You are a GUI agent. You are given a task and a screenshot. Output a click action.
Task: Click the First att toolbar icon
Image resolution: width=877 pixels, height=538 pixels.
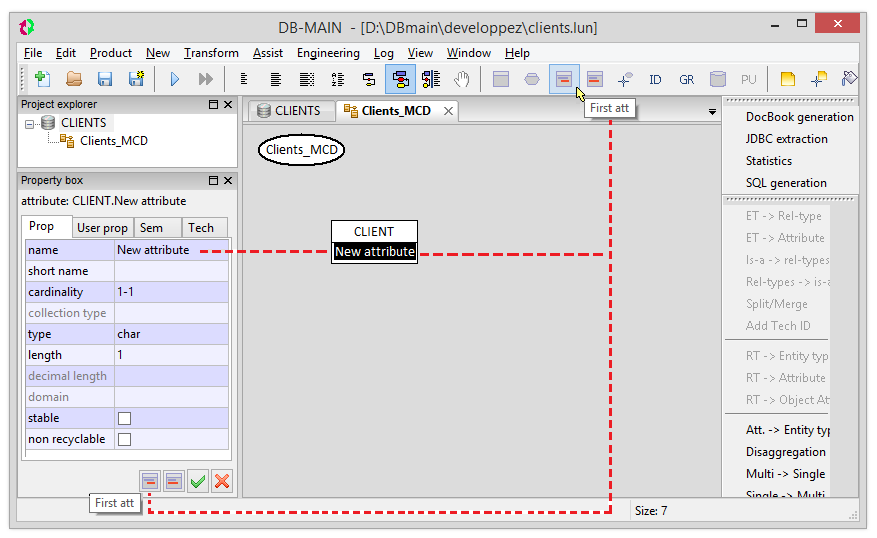point(564,79)
